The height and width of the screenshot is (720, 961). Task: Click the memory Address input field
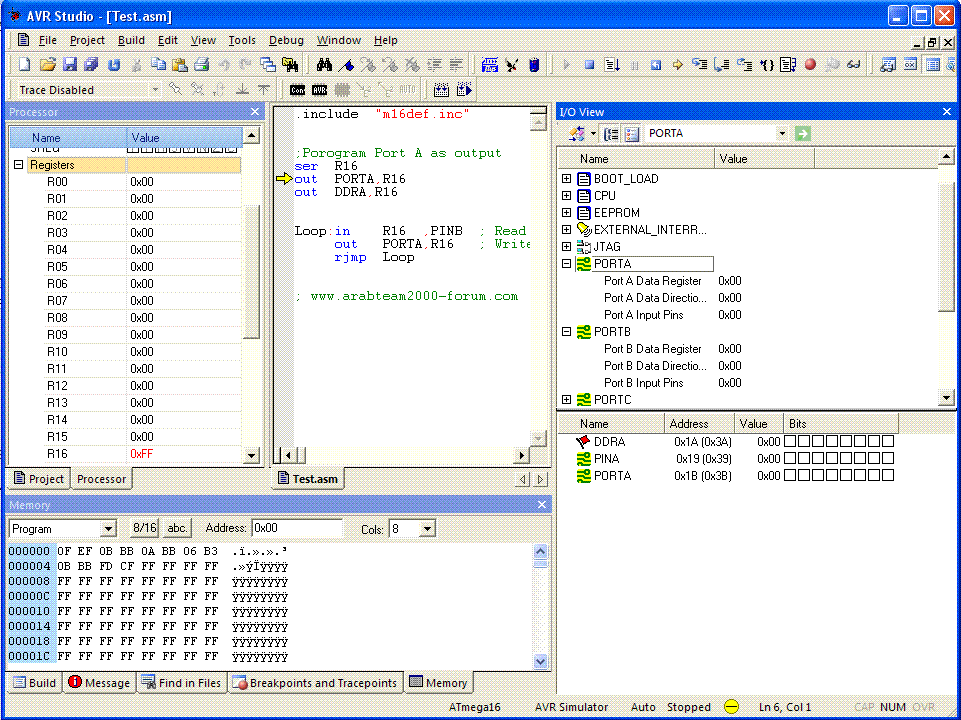pos(297,528)
